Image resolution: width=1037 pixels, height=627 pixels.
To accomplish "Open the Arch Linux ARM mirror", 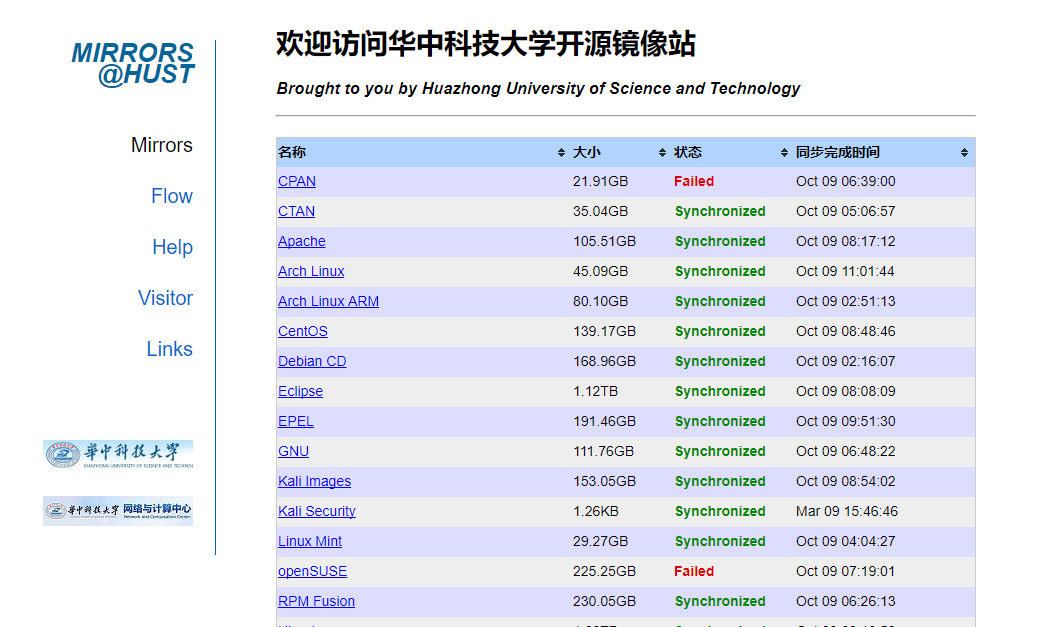I will pyautogui.click(x=328, y=301).
